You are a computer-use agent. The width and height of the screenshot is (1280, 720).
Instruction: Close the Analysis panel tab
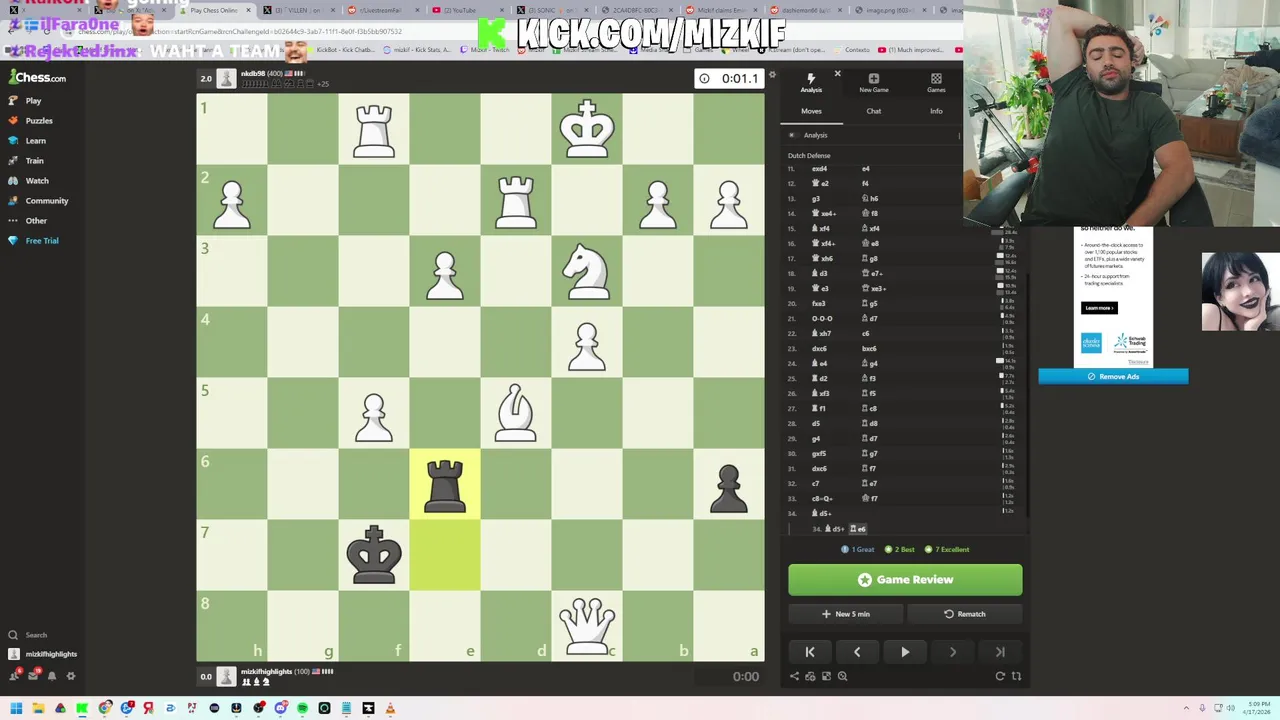click(837, 75)
